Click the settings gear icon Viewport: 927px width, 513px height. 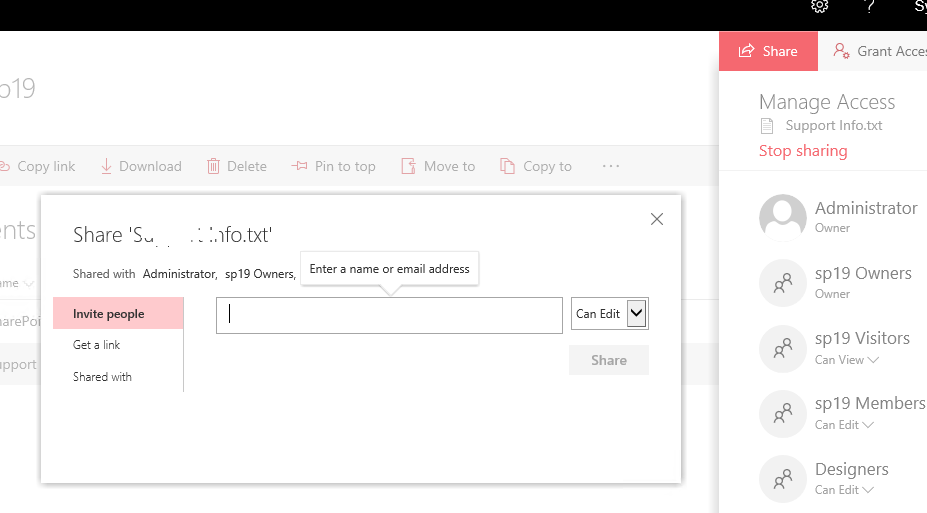819,6
